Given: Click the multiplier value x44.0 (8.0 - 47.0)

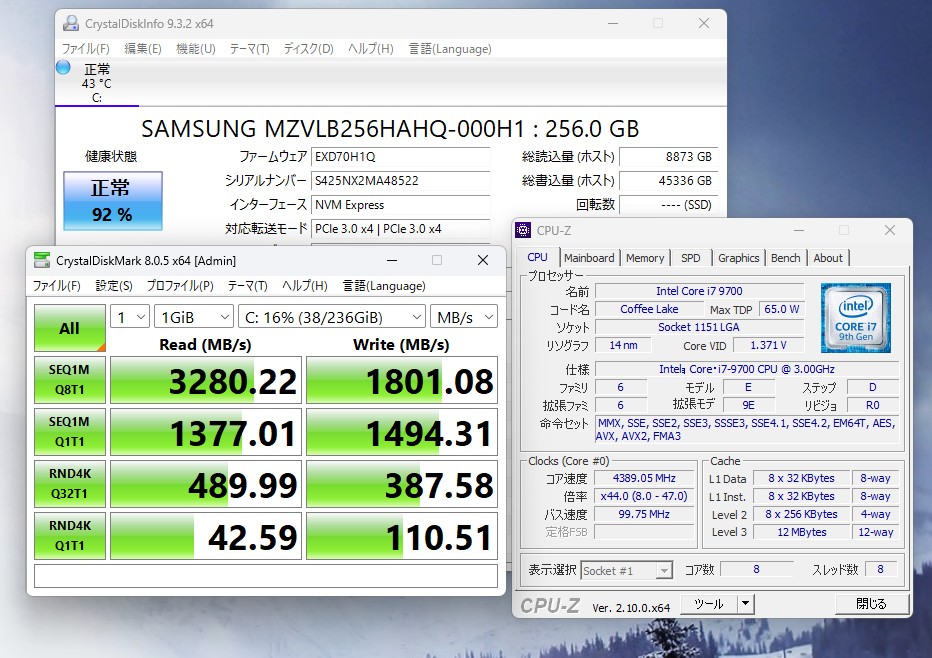Looking at the screenshot, I should (x=644, y=496).
